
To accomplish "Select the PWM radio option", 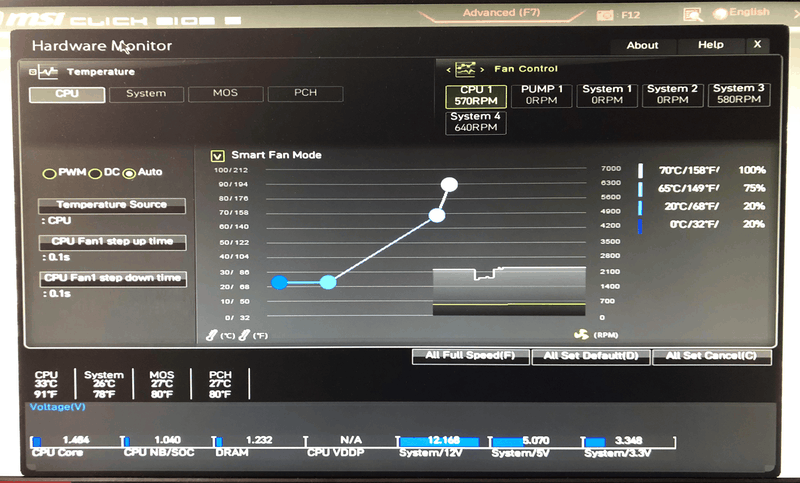I will (x=49, y=174).
